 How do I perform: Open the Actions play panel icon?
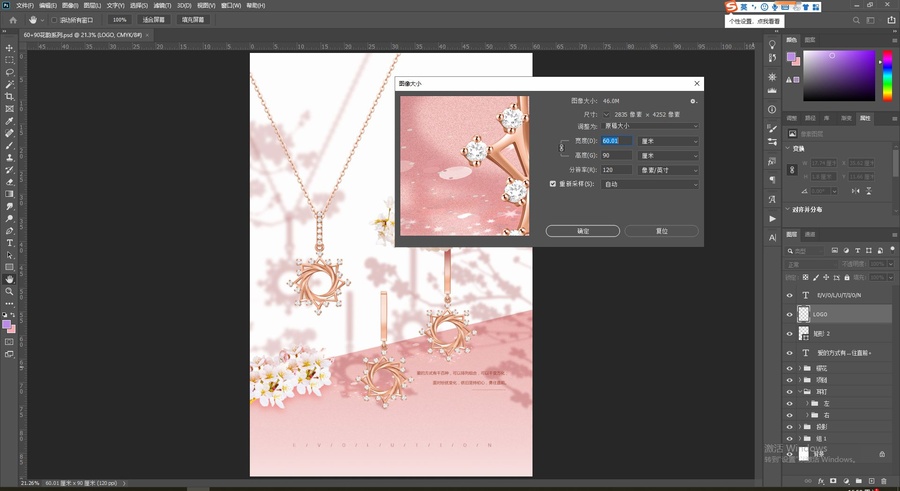tap(772, 218)
